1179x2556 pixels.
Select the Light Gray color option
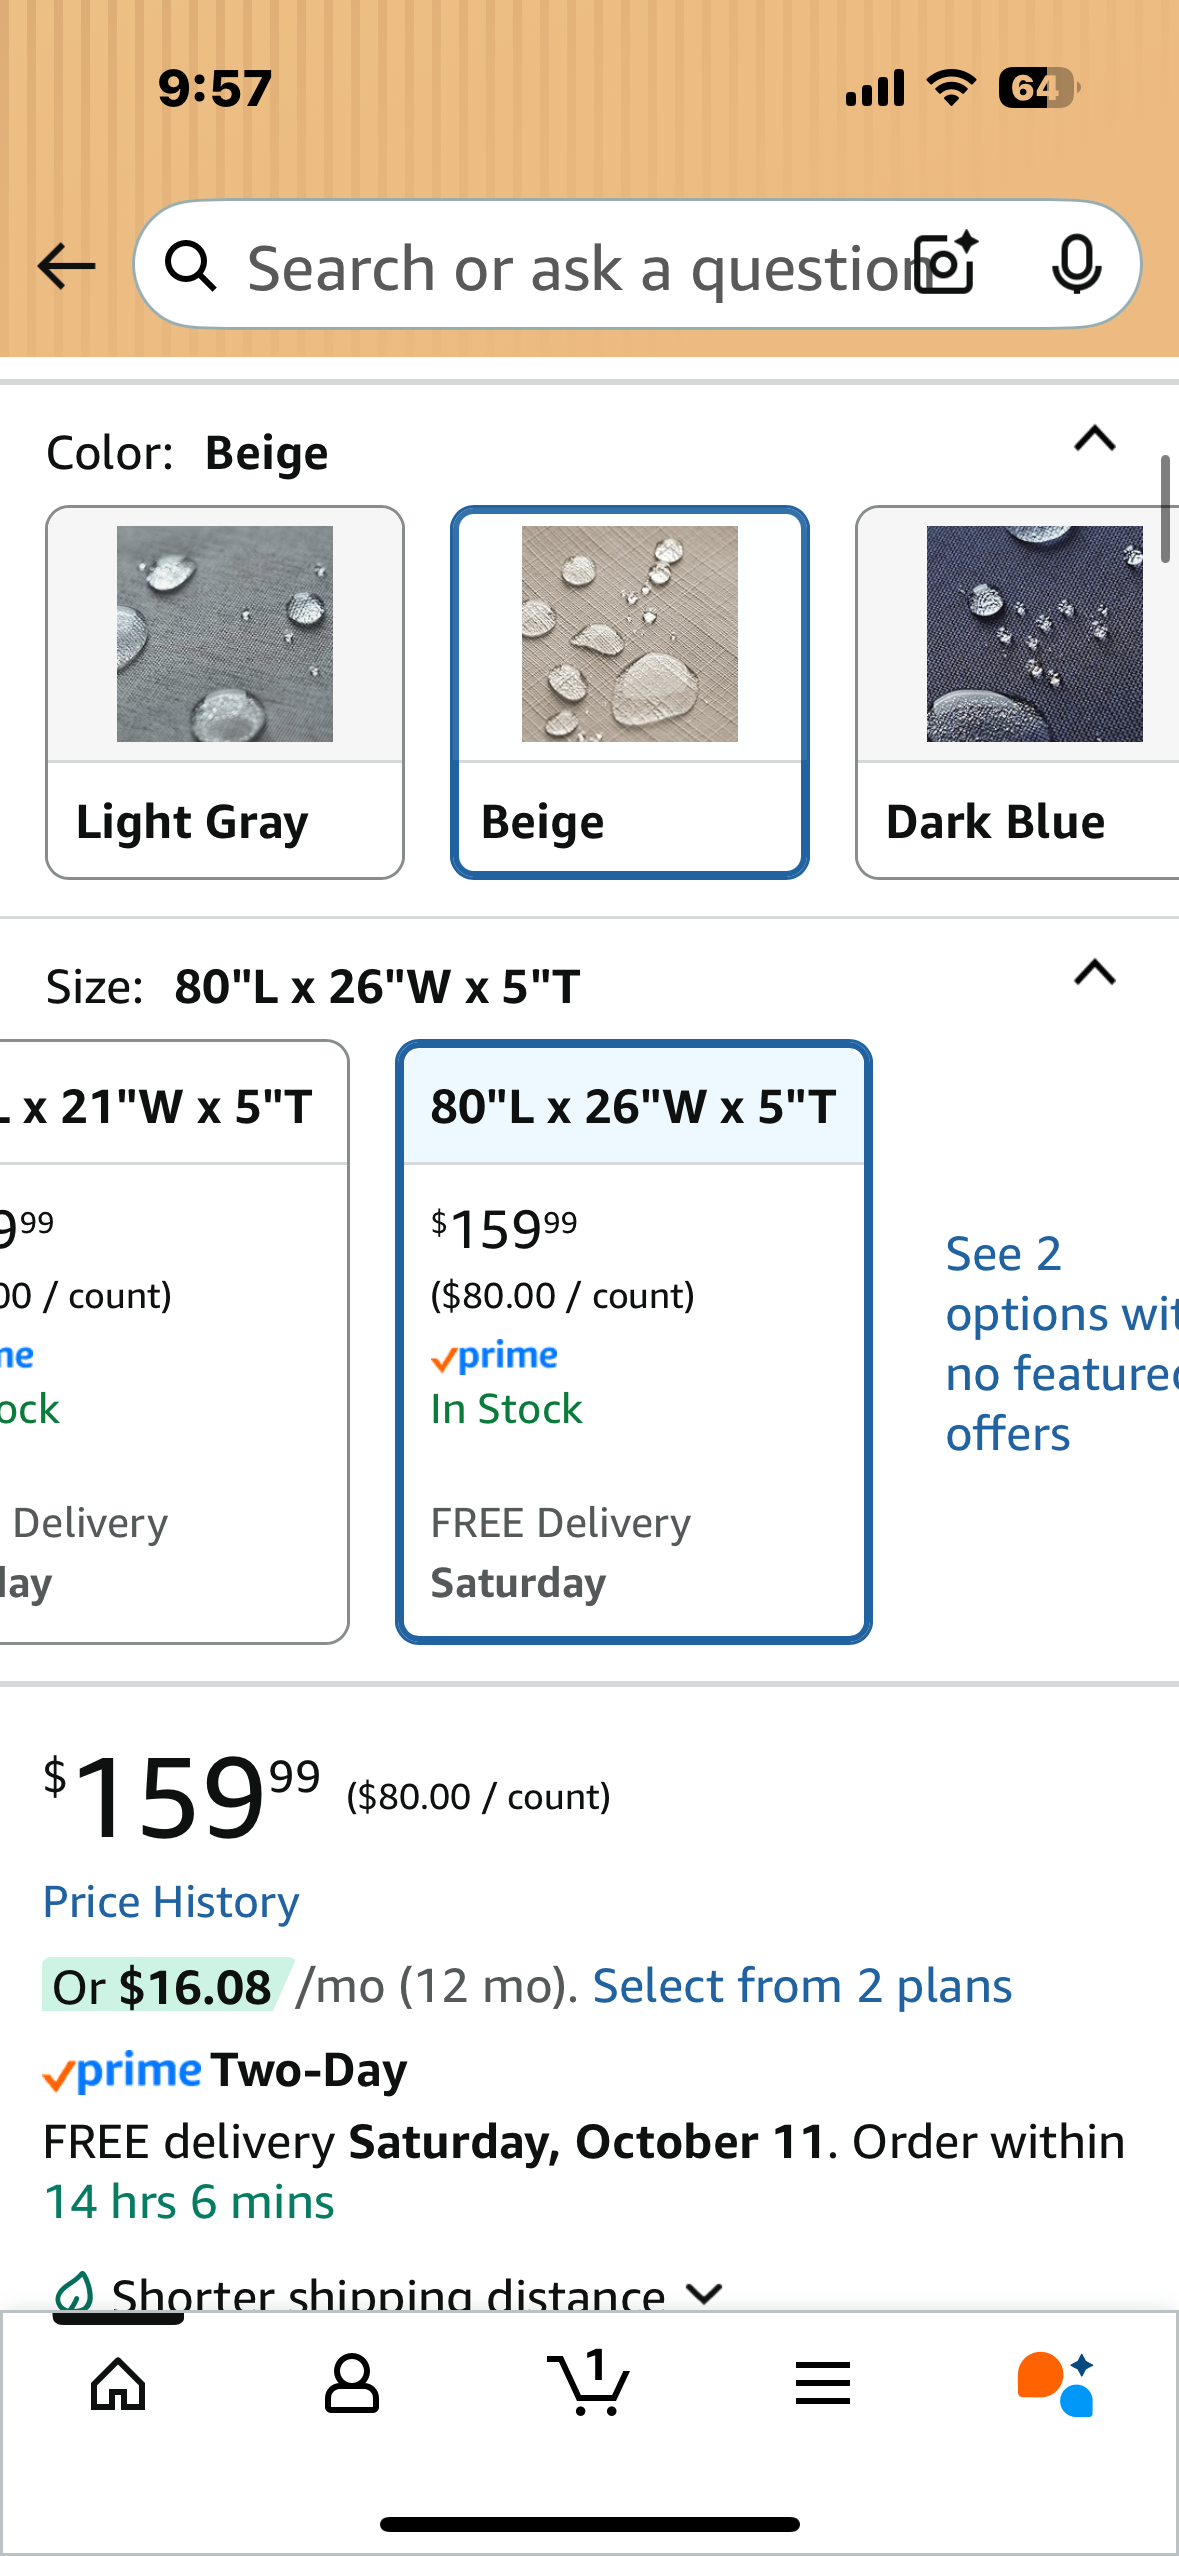tap(225, 692)
